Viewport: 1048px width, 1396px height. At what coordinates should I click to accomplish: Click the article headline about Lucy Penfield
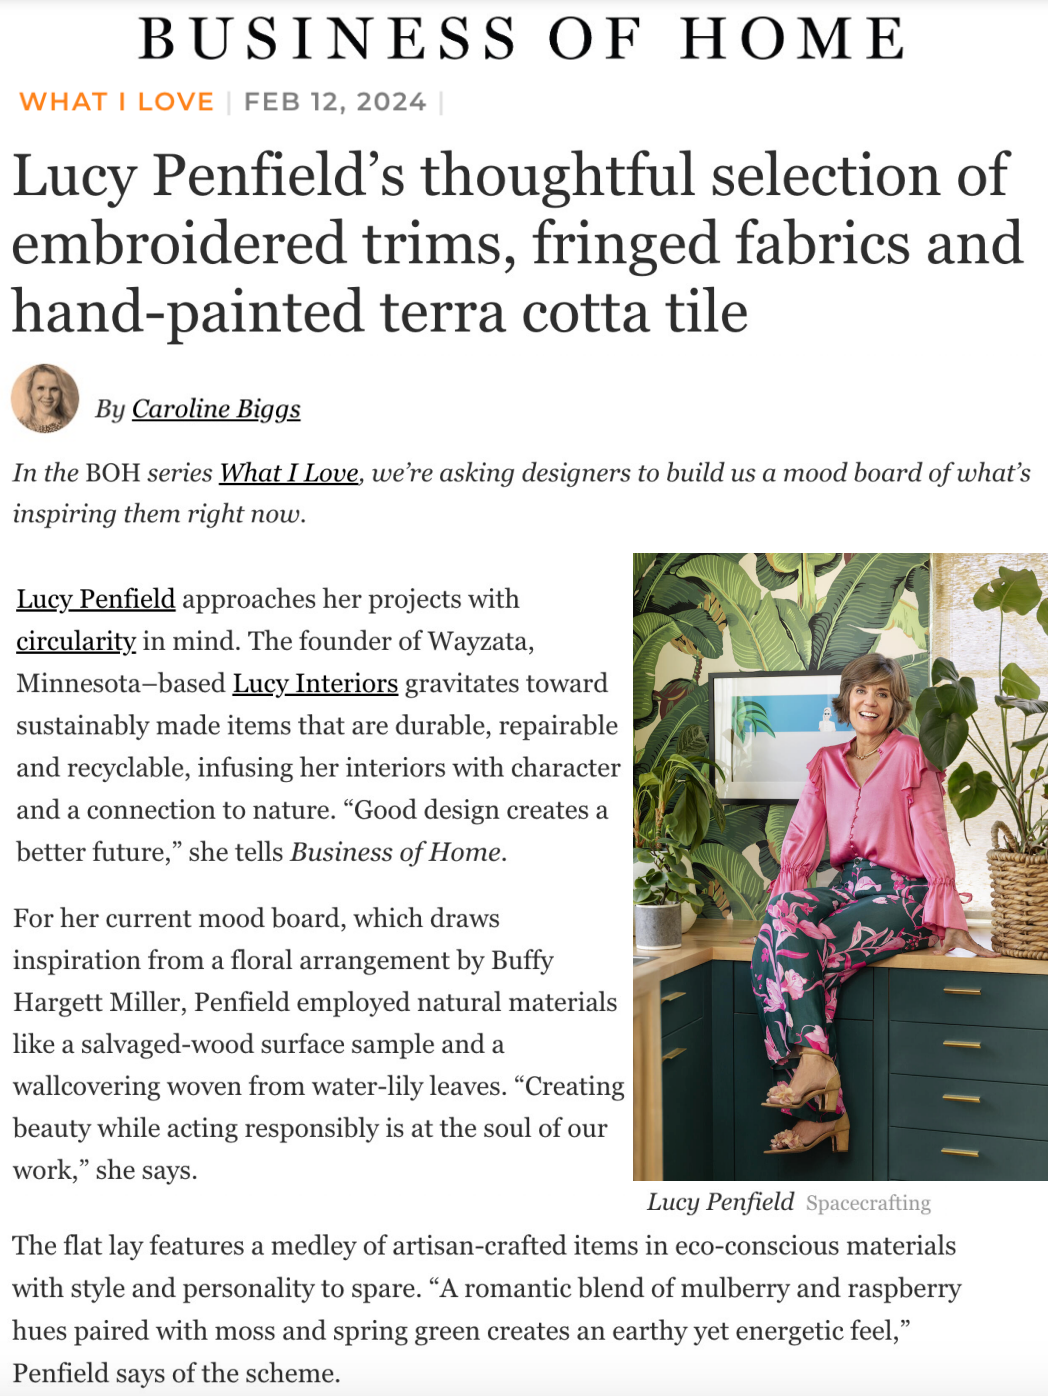[517, 243]
